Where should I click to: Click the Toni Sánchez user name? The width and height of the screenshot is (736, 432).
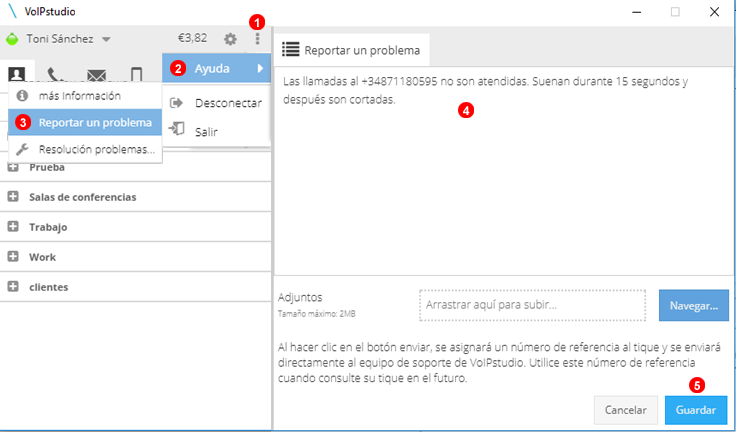click(60, 39)
